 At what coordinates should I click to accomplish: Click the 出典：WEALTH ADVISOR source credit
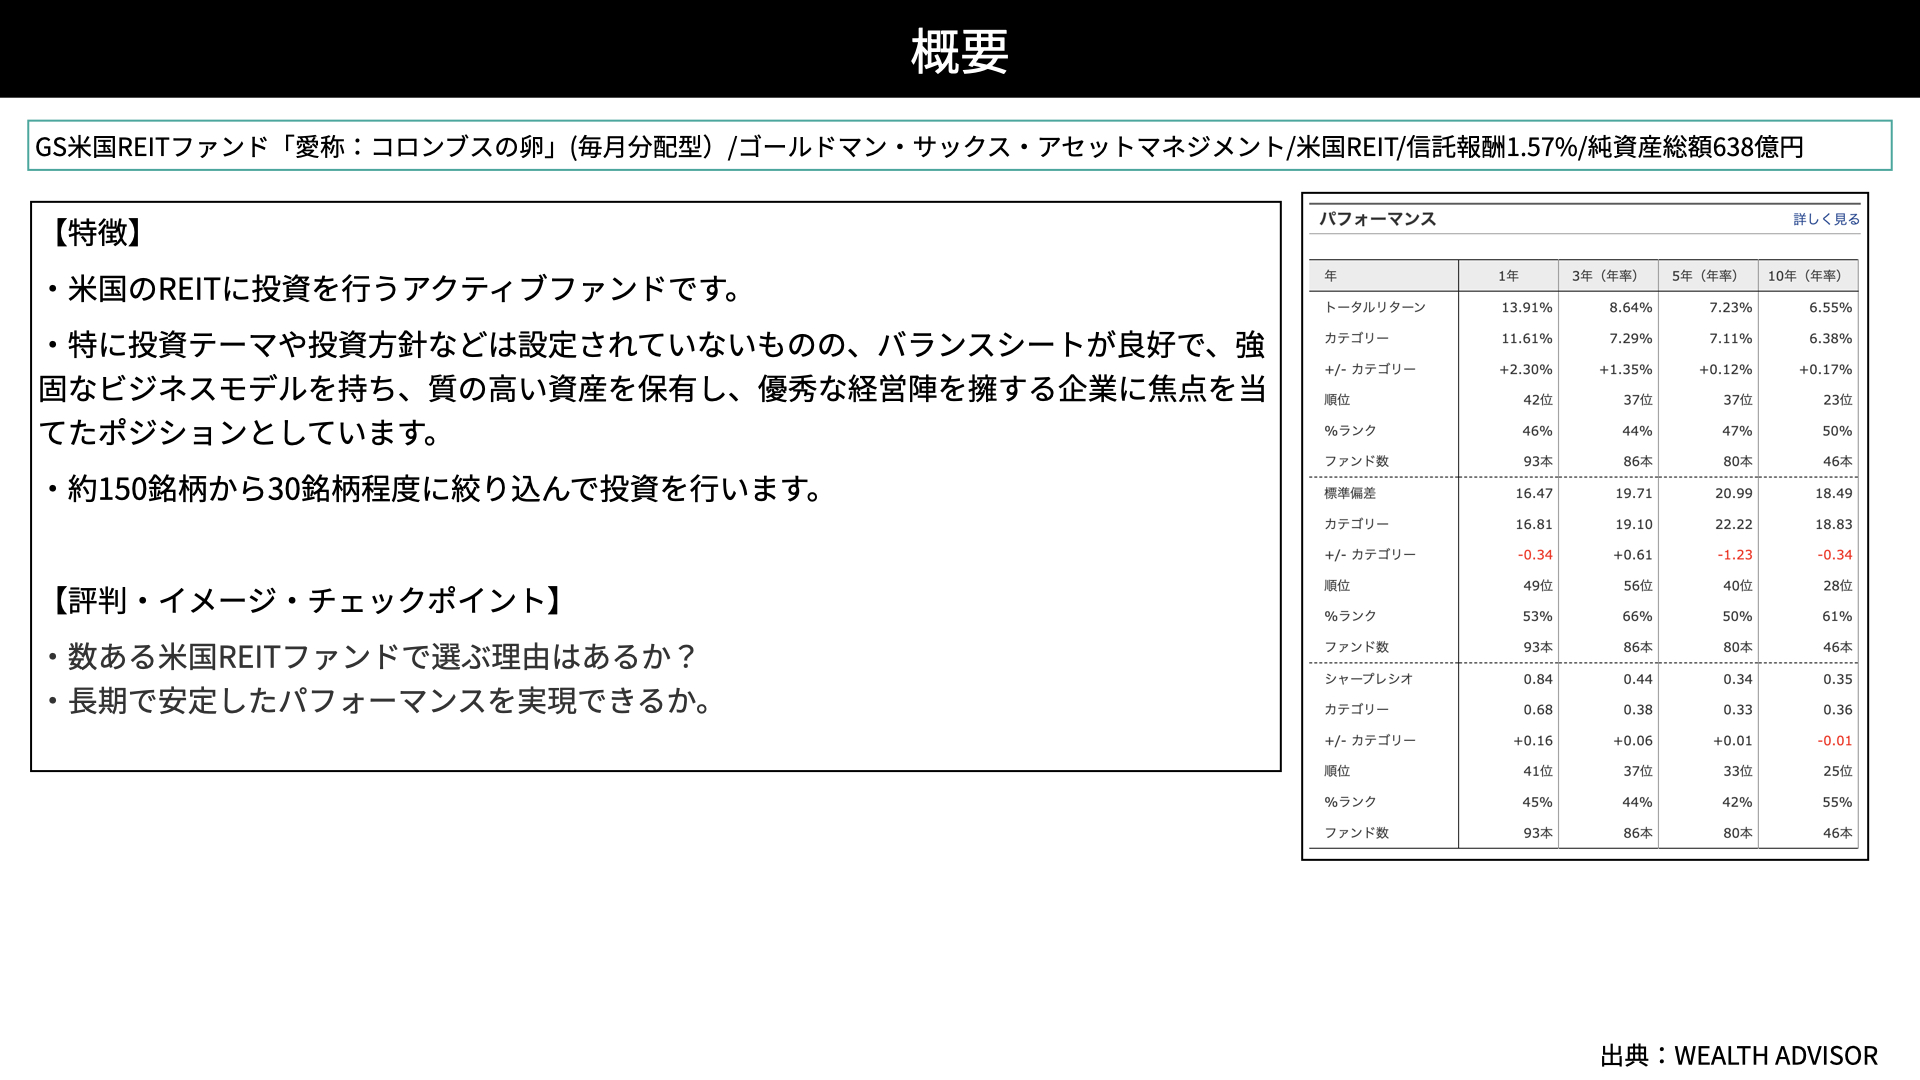1739,1056
